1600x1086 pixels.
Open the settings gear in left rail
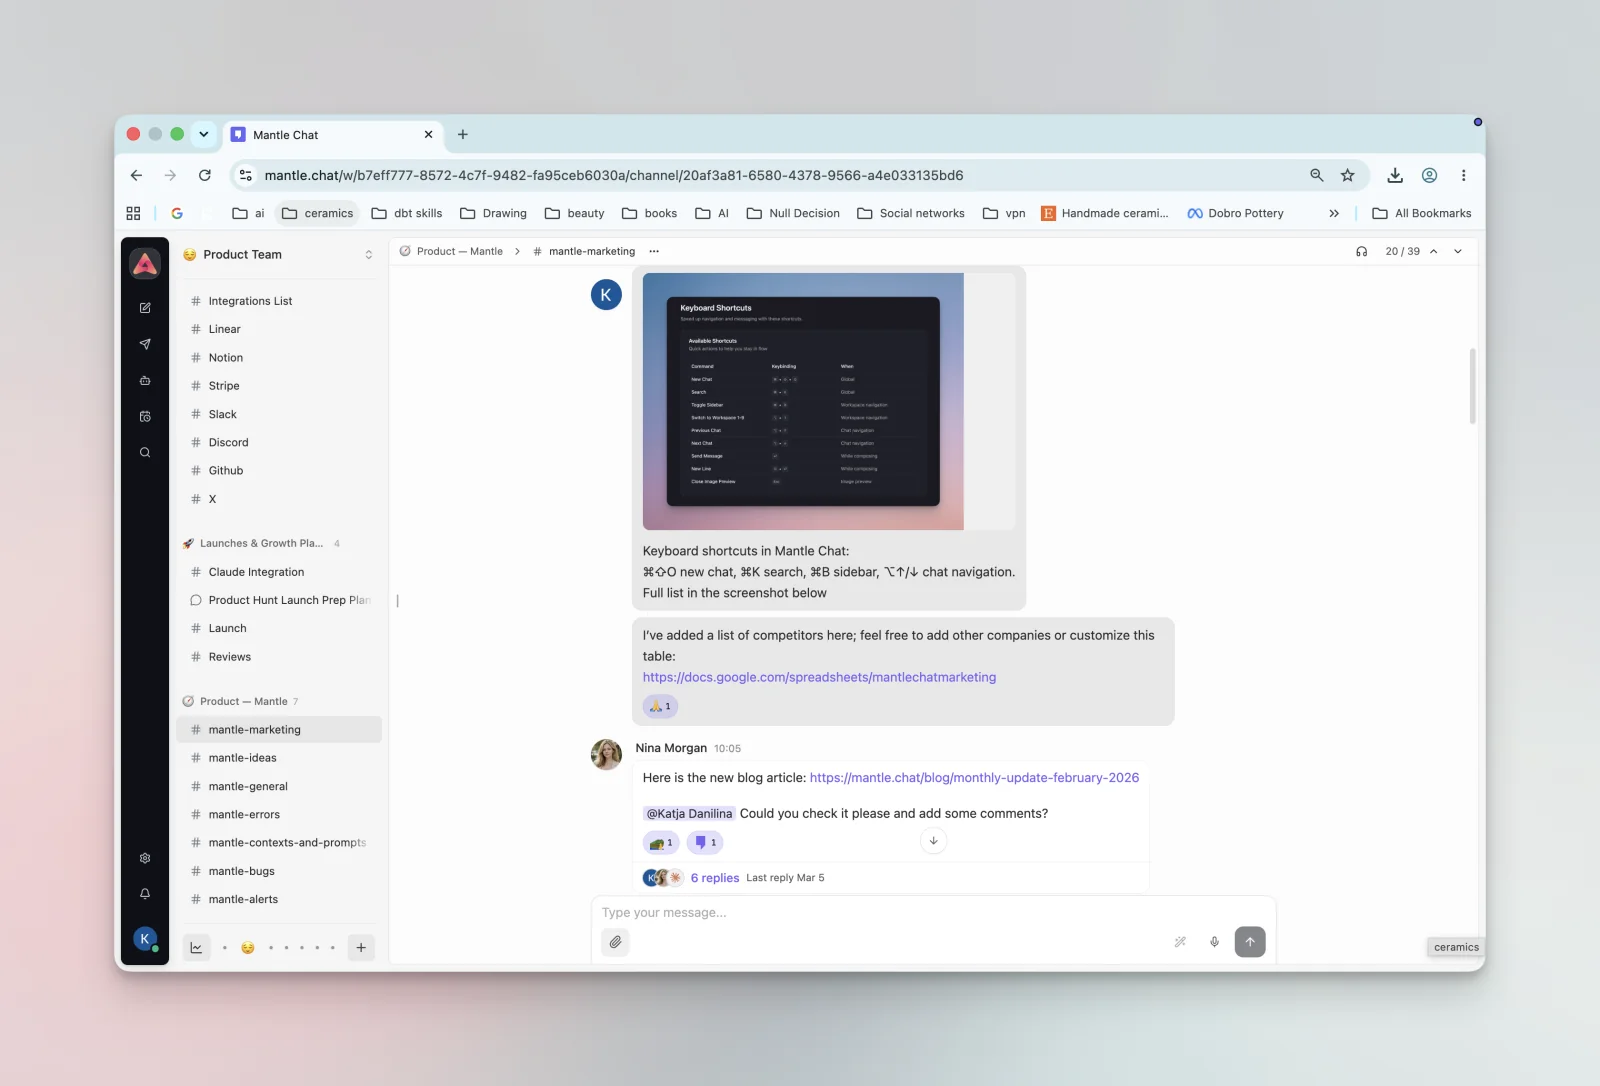pos(145,858)
